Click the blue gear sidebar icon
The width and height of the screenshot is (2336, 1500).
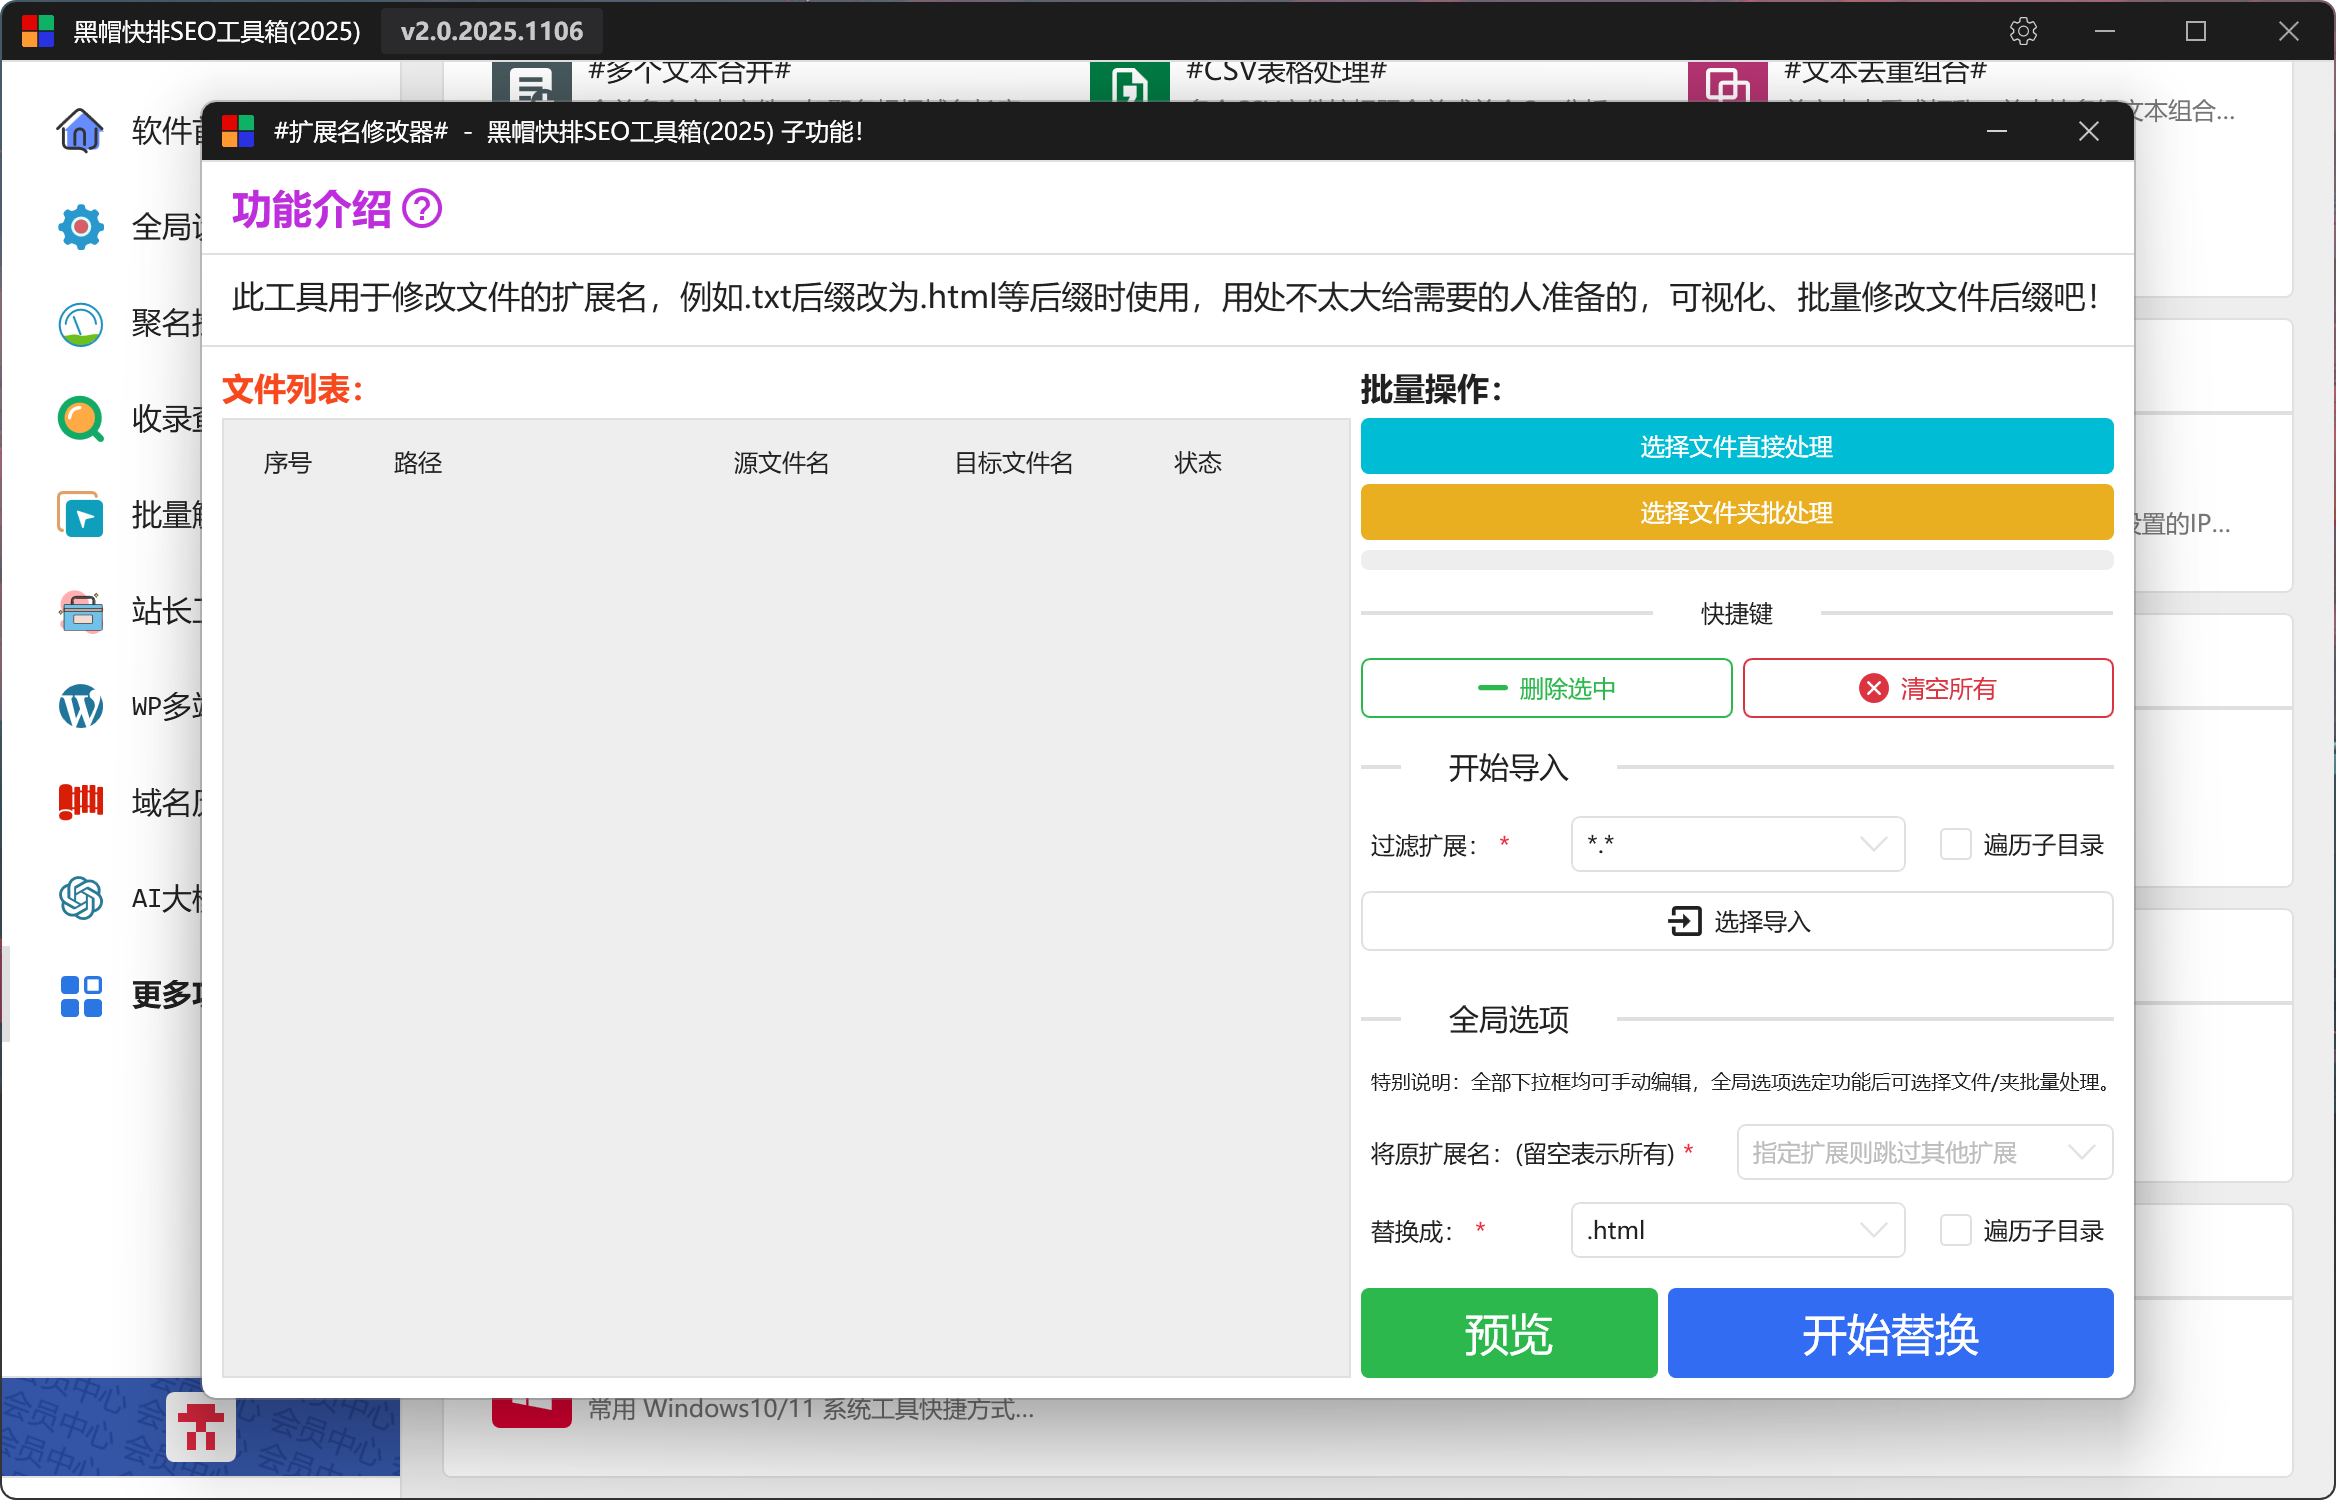pyautogui.click(x=80, y=227)
